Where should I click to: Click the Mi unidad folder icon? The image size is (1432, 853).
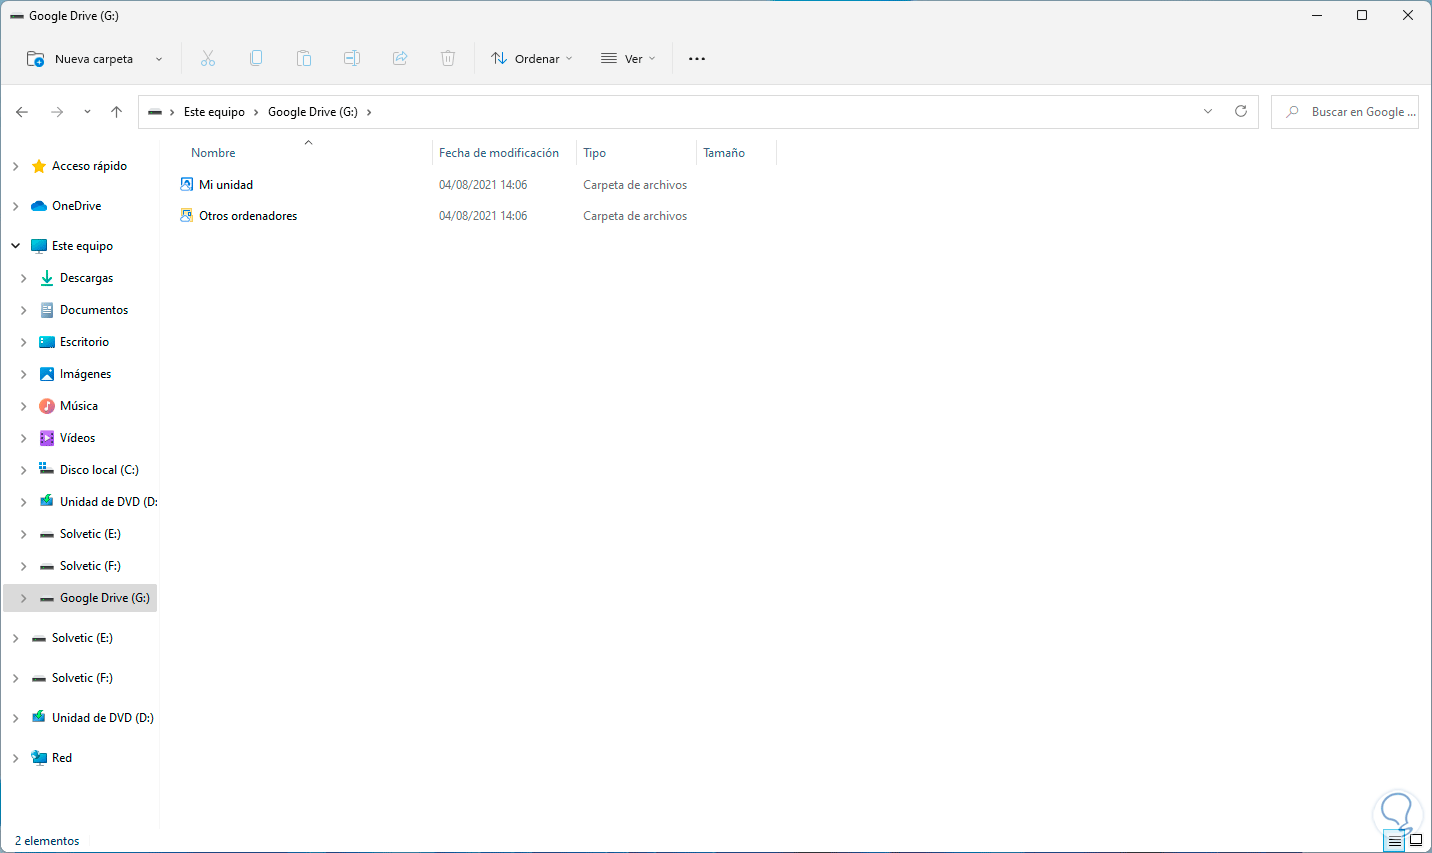point(186,184)
